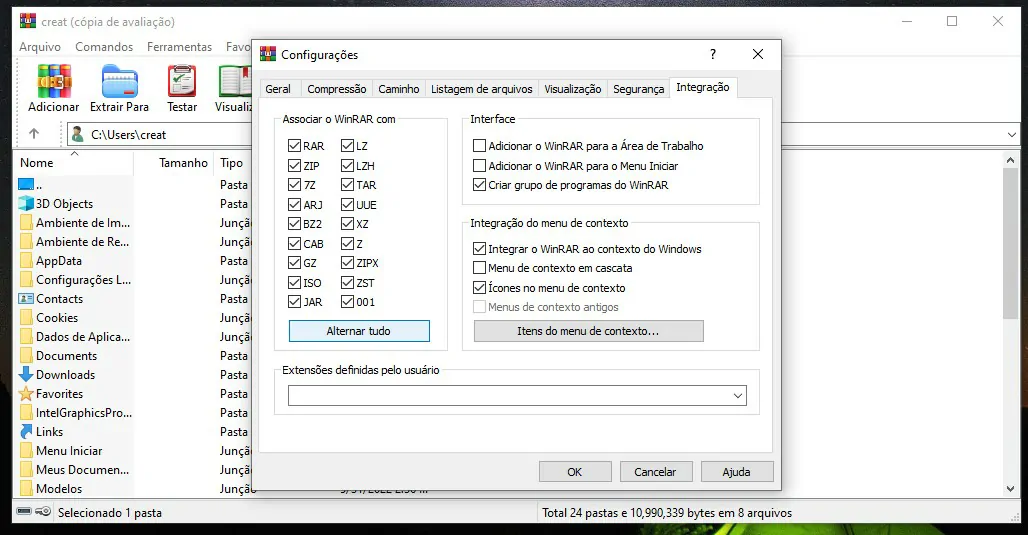Click the help question mark in Configurações
Screen dimensions: 1028x535
coord(713,54)
